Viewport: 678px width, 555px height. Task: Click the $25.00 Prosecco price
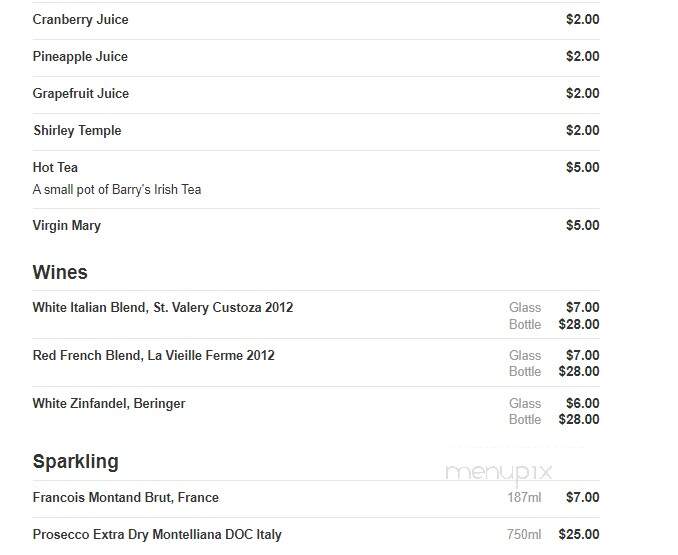pos(579,535)
